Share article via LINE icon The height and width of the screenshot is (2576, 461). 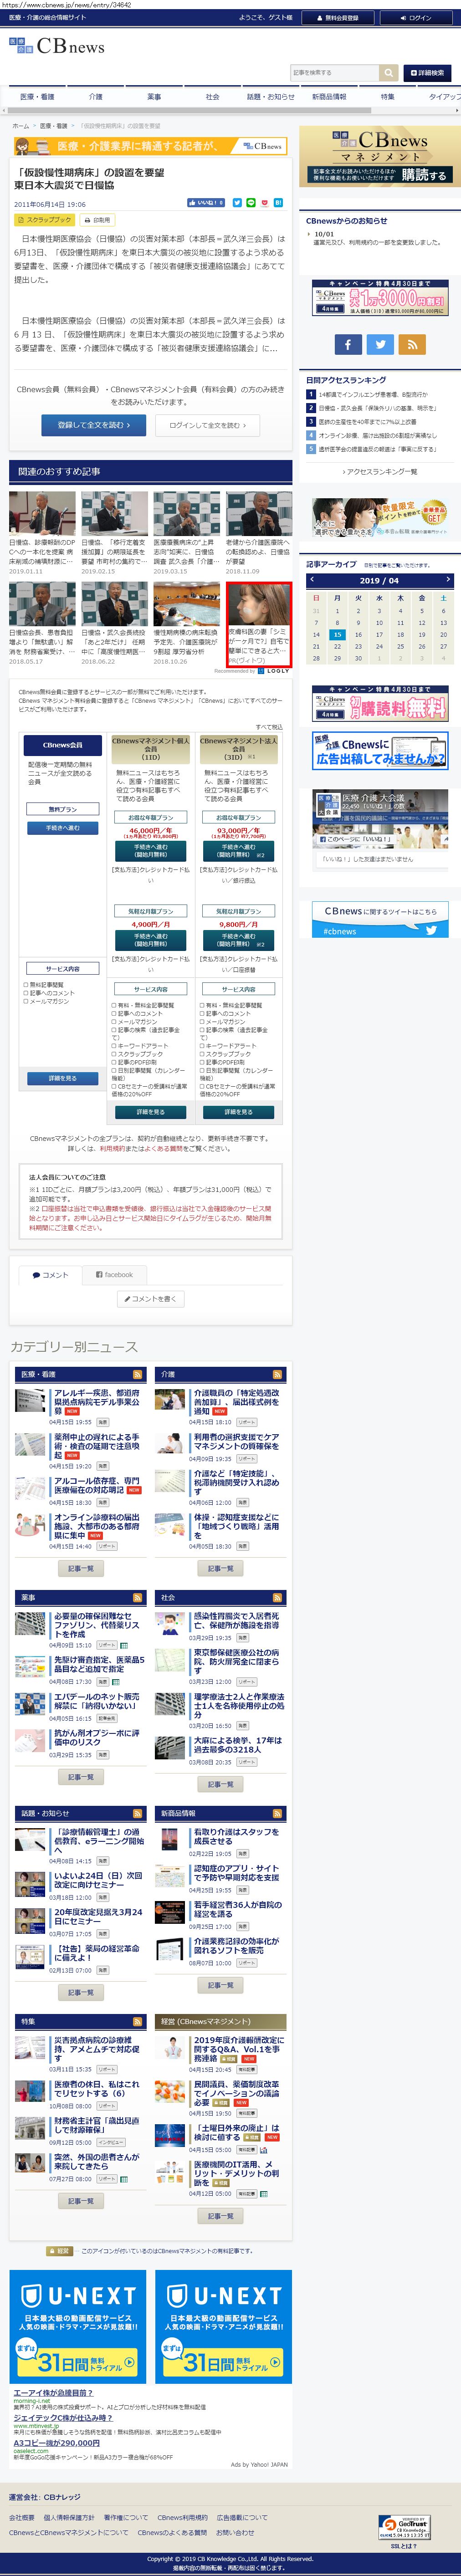click(x=251, y=203)
